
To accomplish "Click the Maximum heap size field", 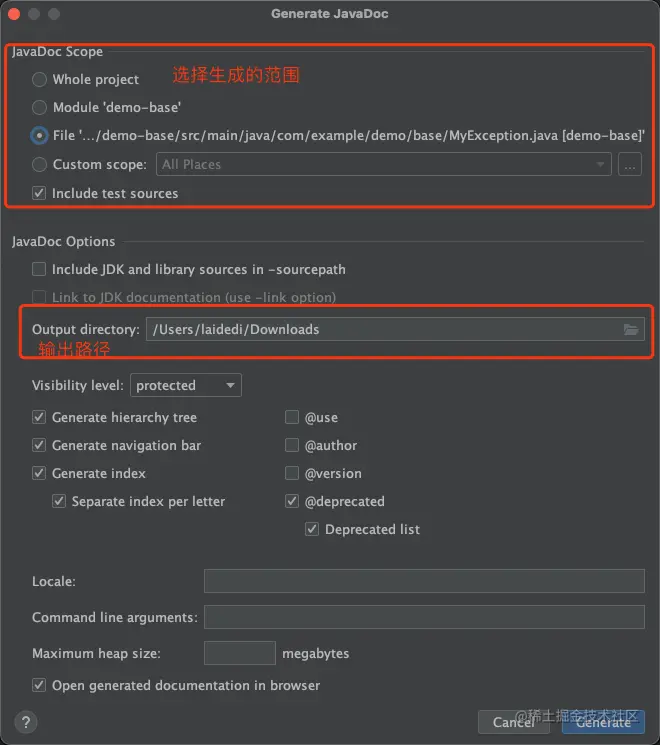I will click(239, 653).
